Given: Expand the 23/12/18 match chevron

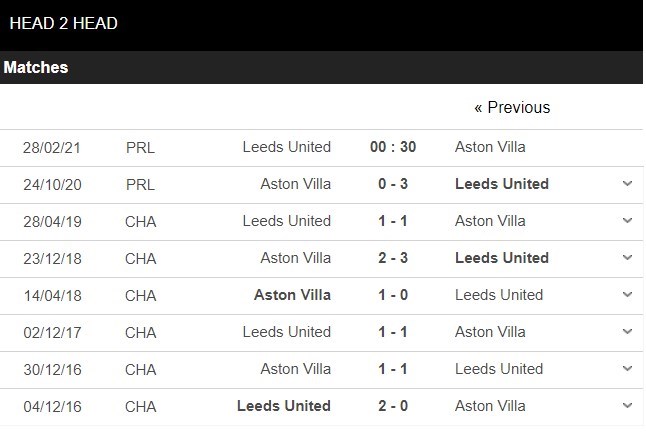Looking at the screenshot, I should pyautogui.click(x=627, y=258).
